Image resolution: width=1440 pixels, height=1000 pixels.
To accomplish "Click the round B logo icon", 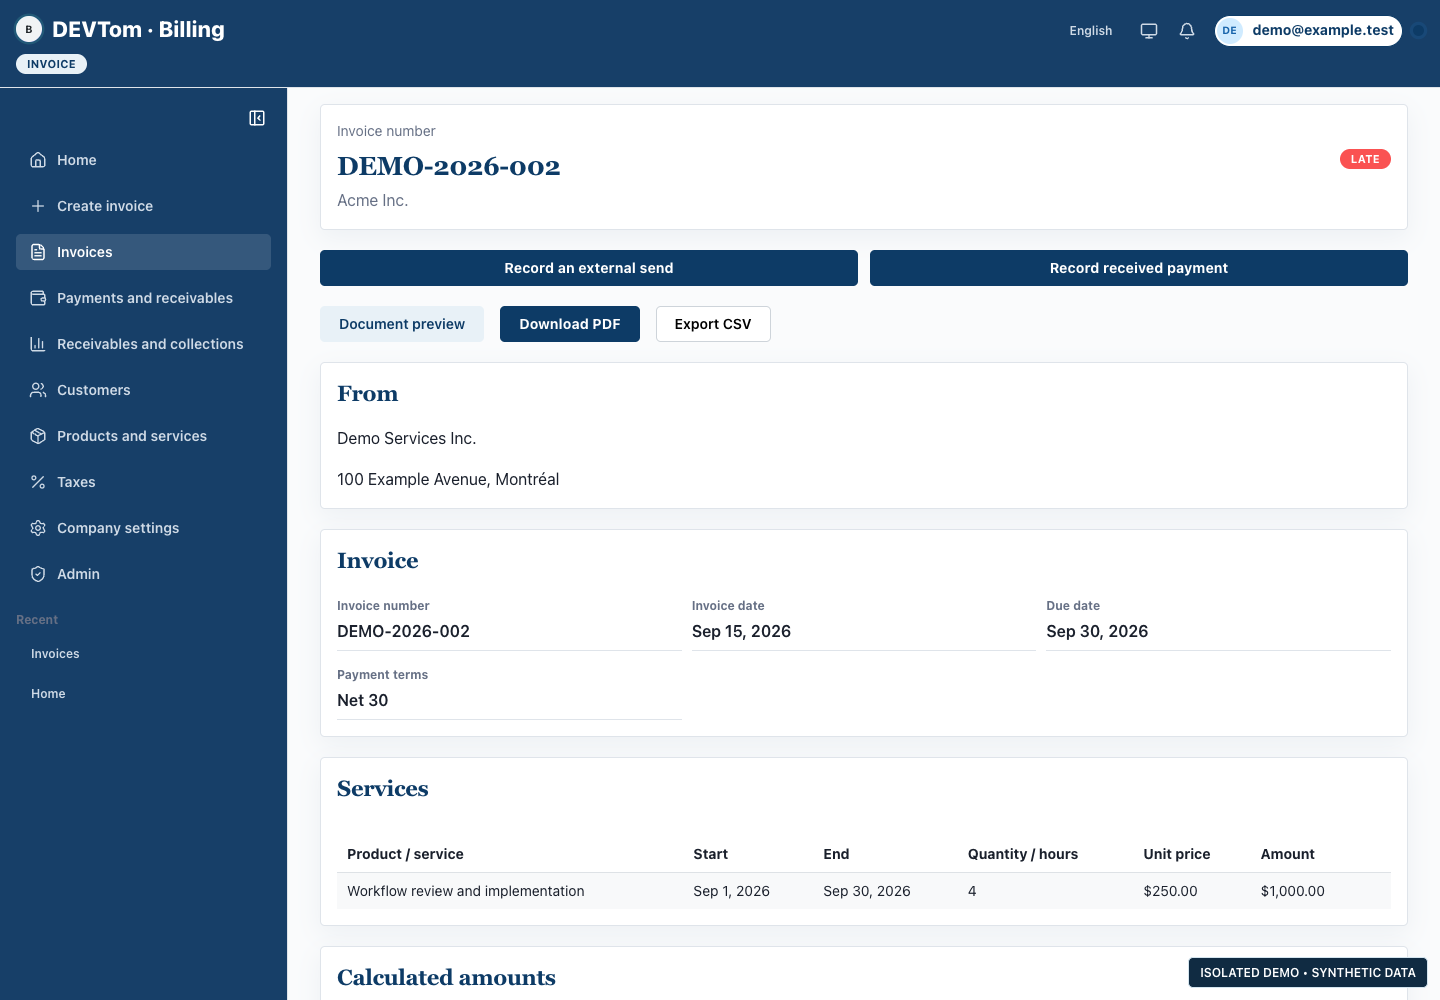I will click(29, 30).
